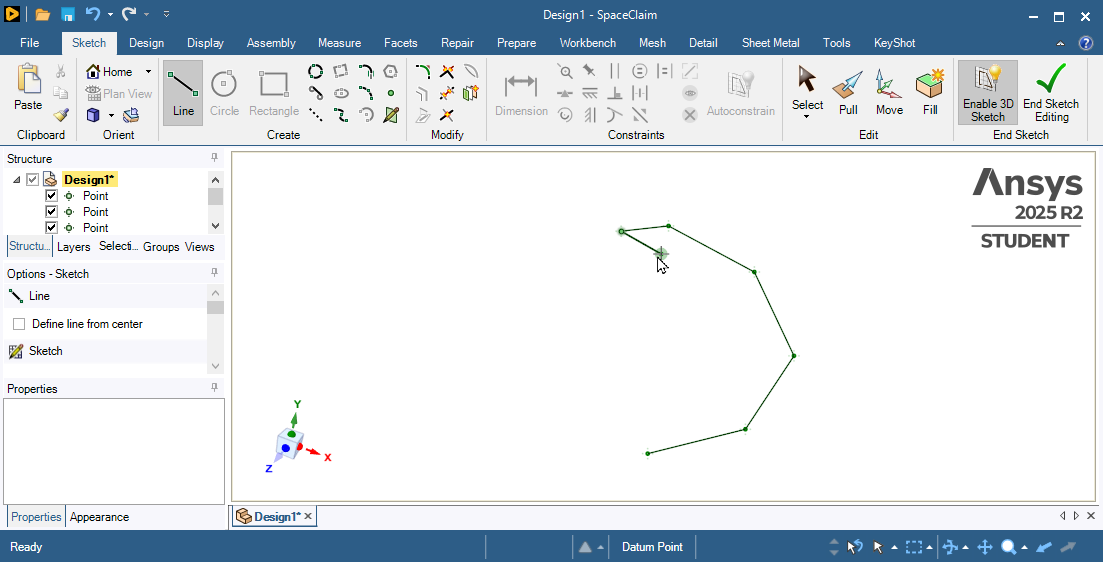Switch to the Design ribbon tab
1103x562 pixels.
(x=146, y=43)
